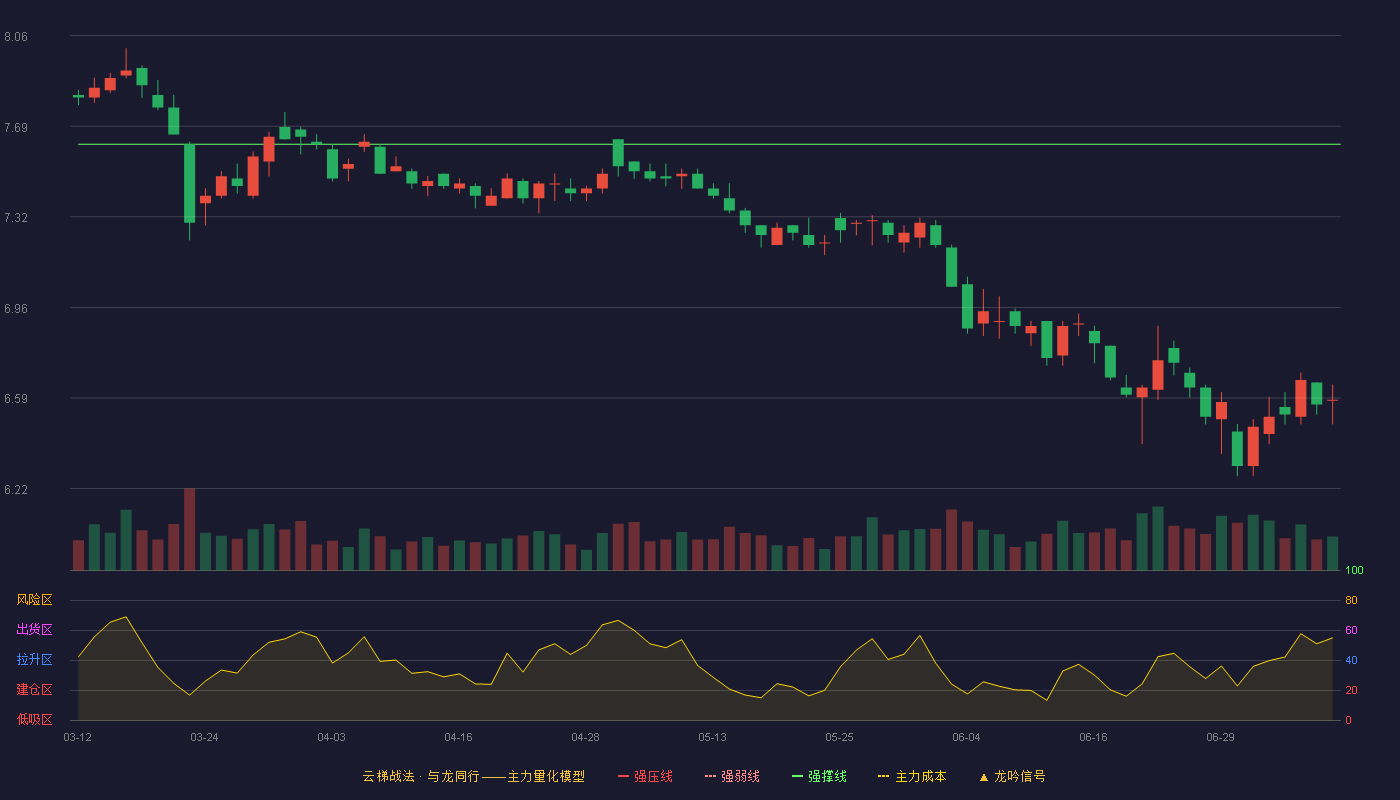Click the green support line across the chart
This screenshot has width=1400, height=800.
click(709, 144)
